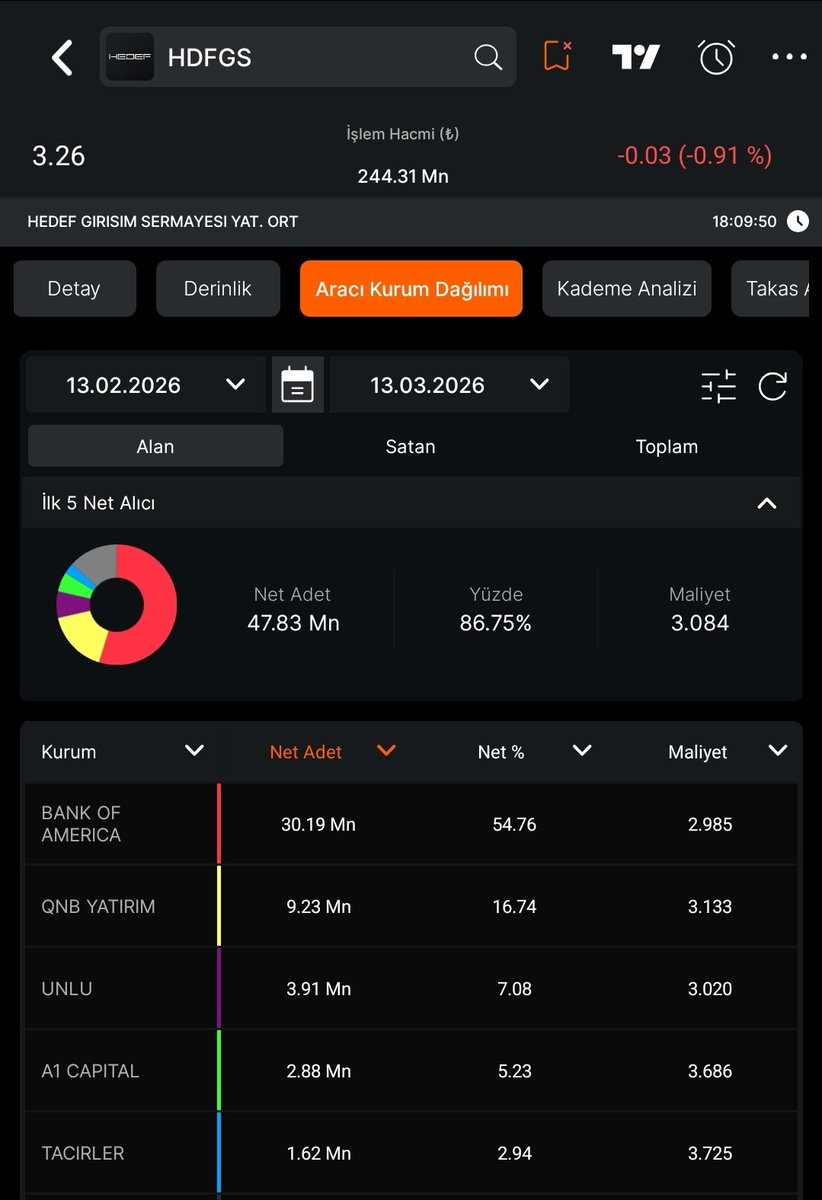822x1200 pixels.
Task: Switch to the Toplam segment
Action: [x=667, y=446]
